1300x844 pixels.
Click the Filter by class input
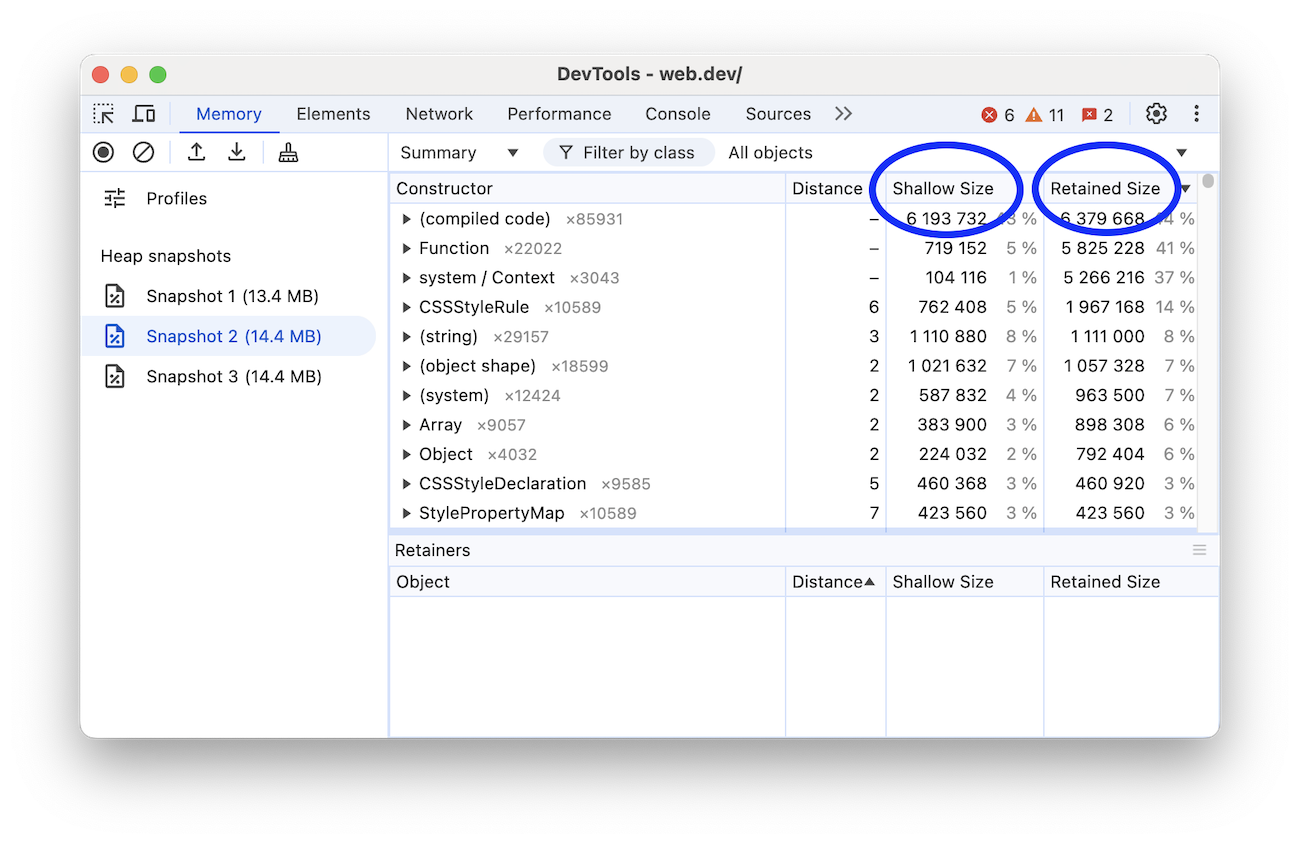tap(629, 152)
